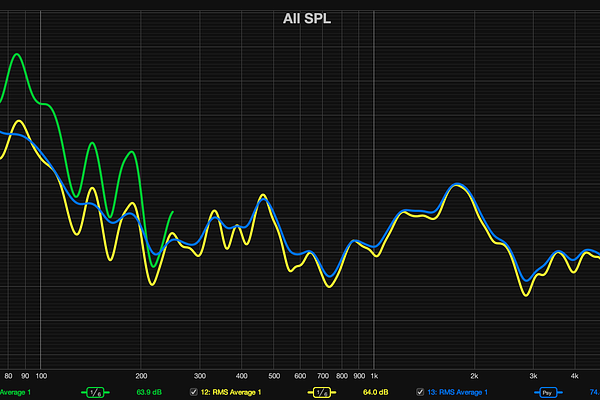Image resolution: width=600 pixels, height=400 pixels.
Task: Click the green Average 1 legend label
Action: point(15,392)
